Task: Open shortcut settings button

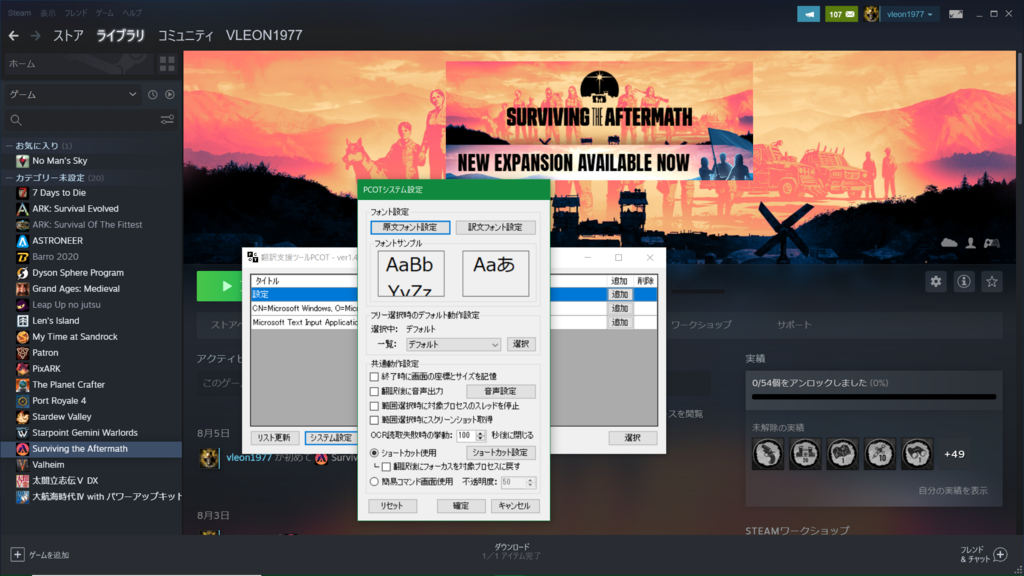Action: (x=501, y=453)
